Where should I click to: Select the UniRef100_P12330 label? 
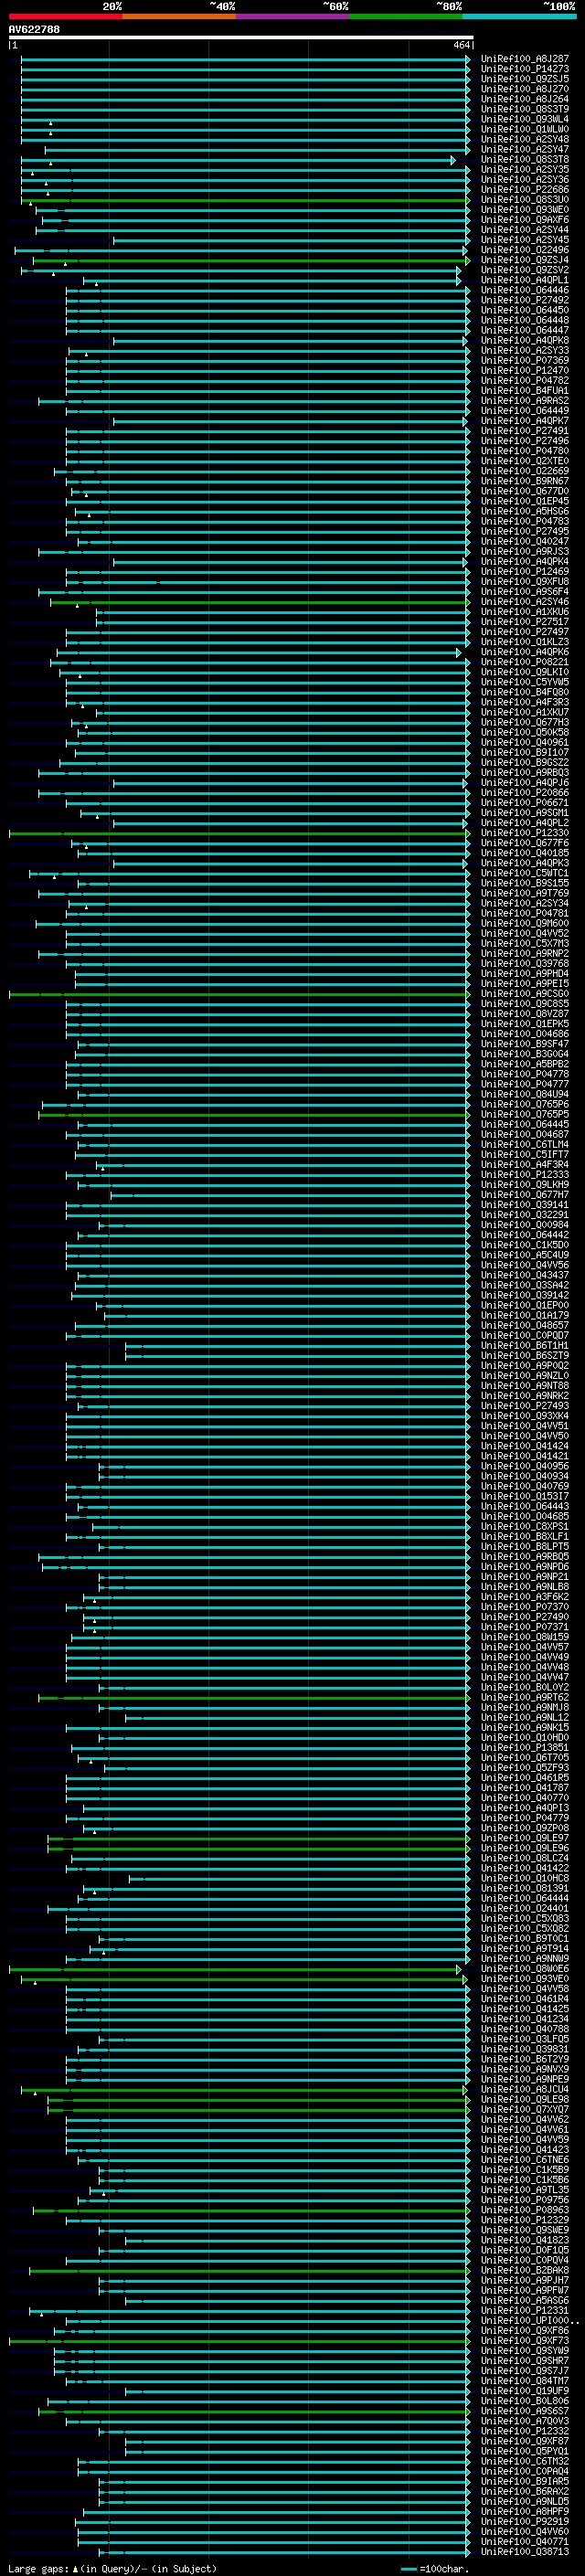click(x=525, y=833)
